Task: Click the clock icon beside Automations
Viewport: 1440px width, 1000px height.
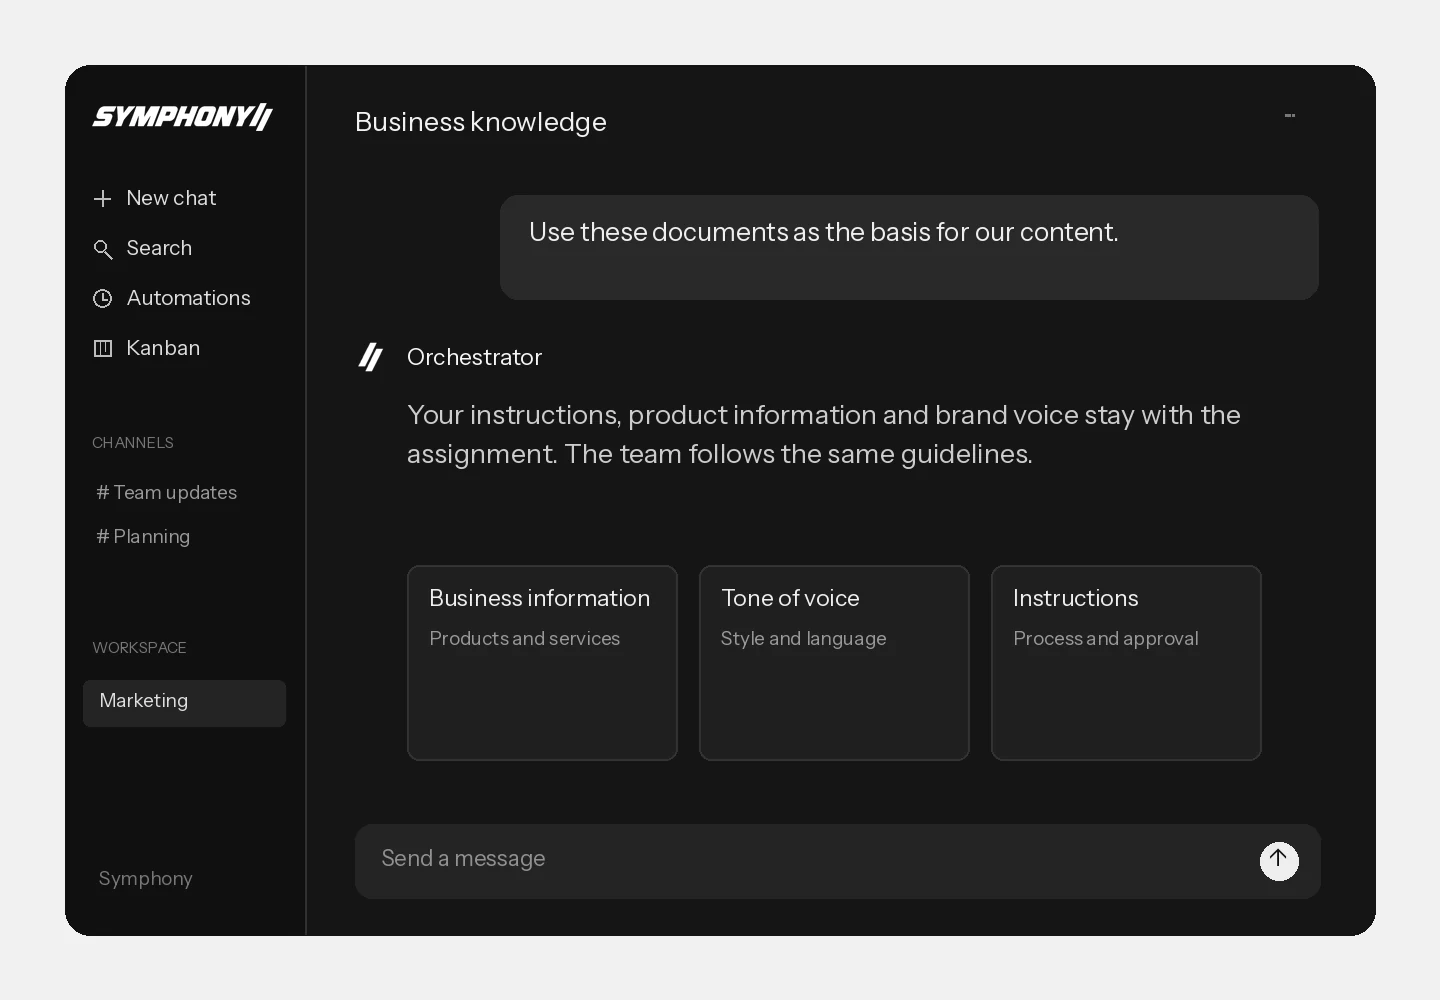Action: click(x=102, y=298)
